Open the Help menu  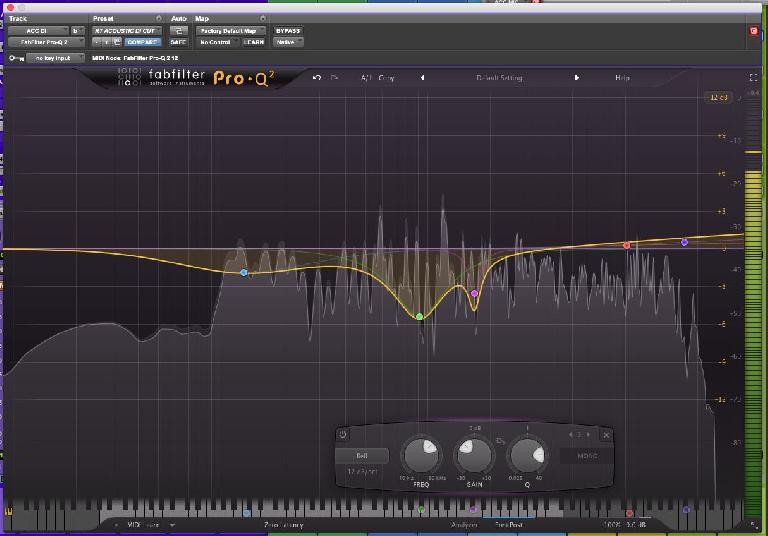pyautogui.click(x=622, y=77)
